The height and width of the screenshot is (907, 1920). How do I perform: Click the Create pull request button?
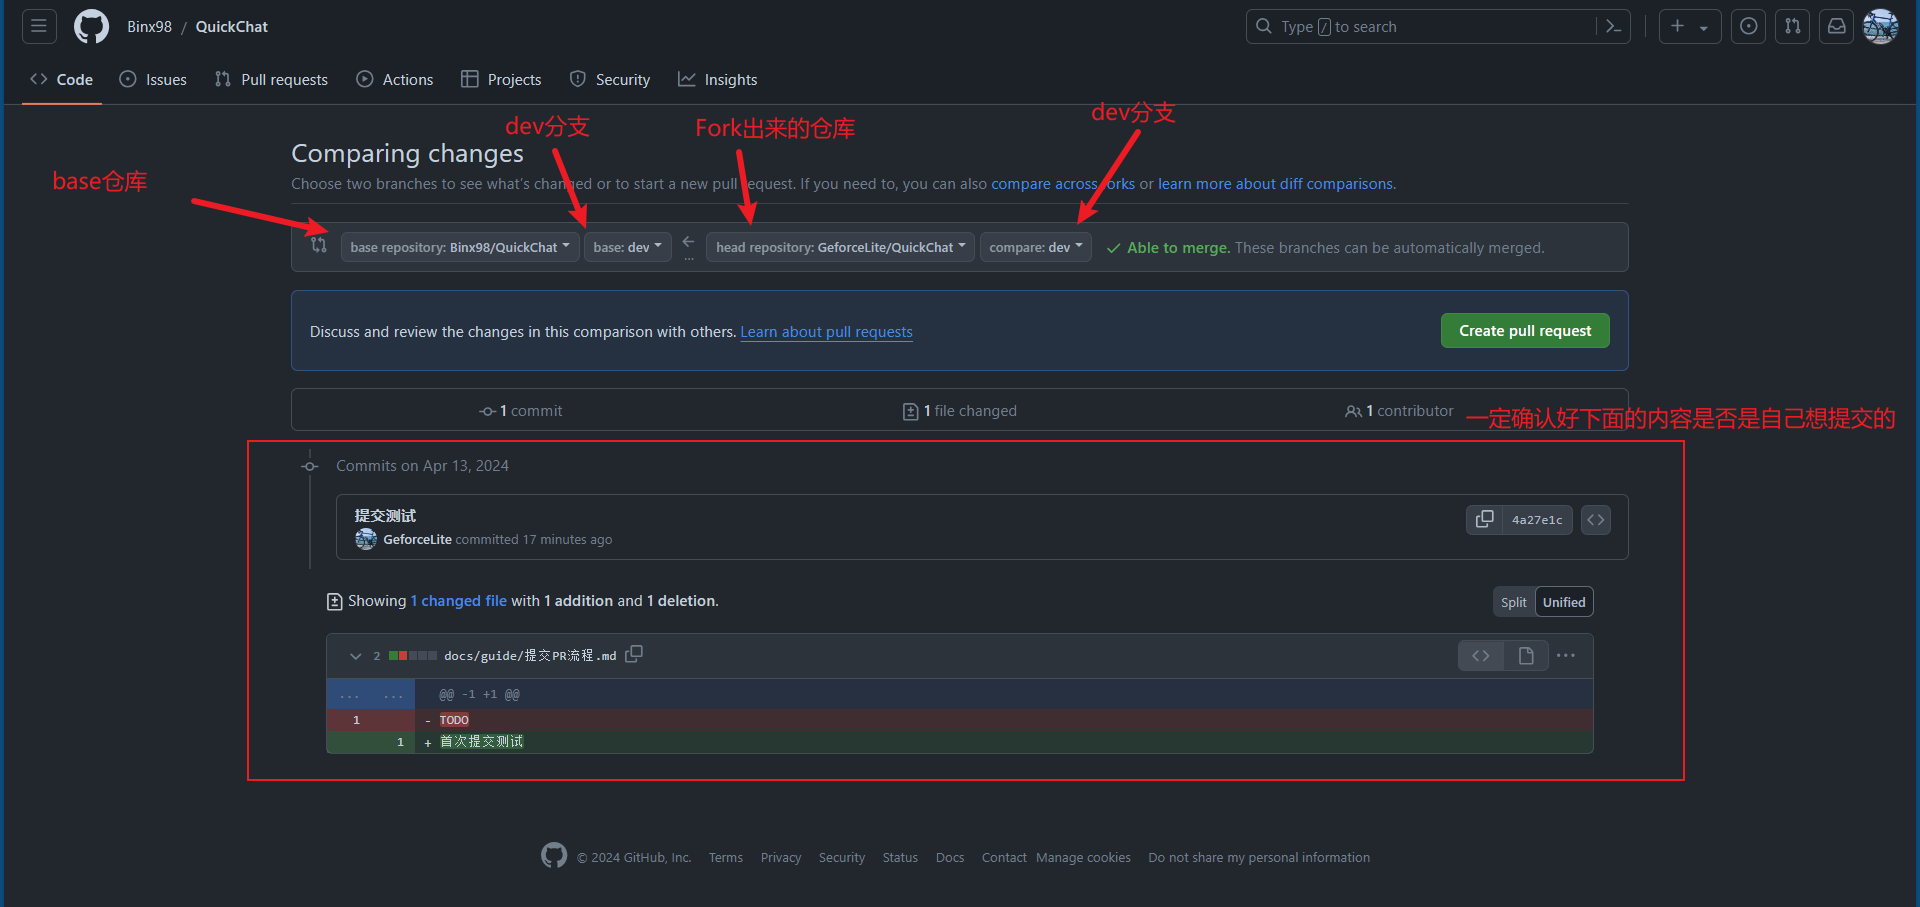(x=1525, y=331)
